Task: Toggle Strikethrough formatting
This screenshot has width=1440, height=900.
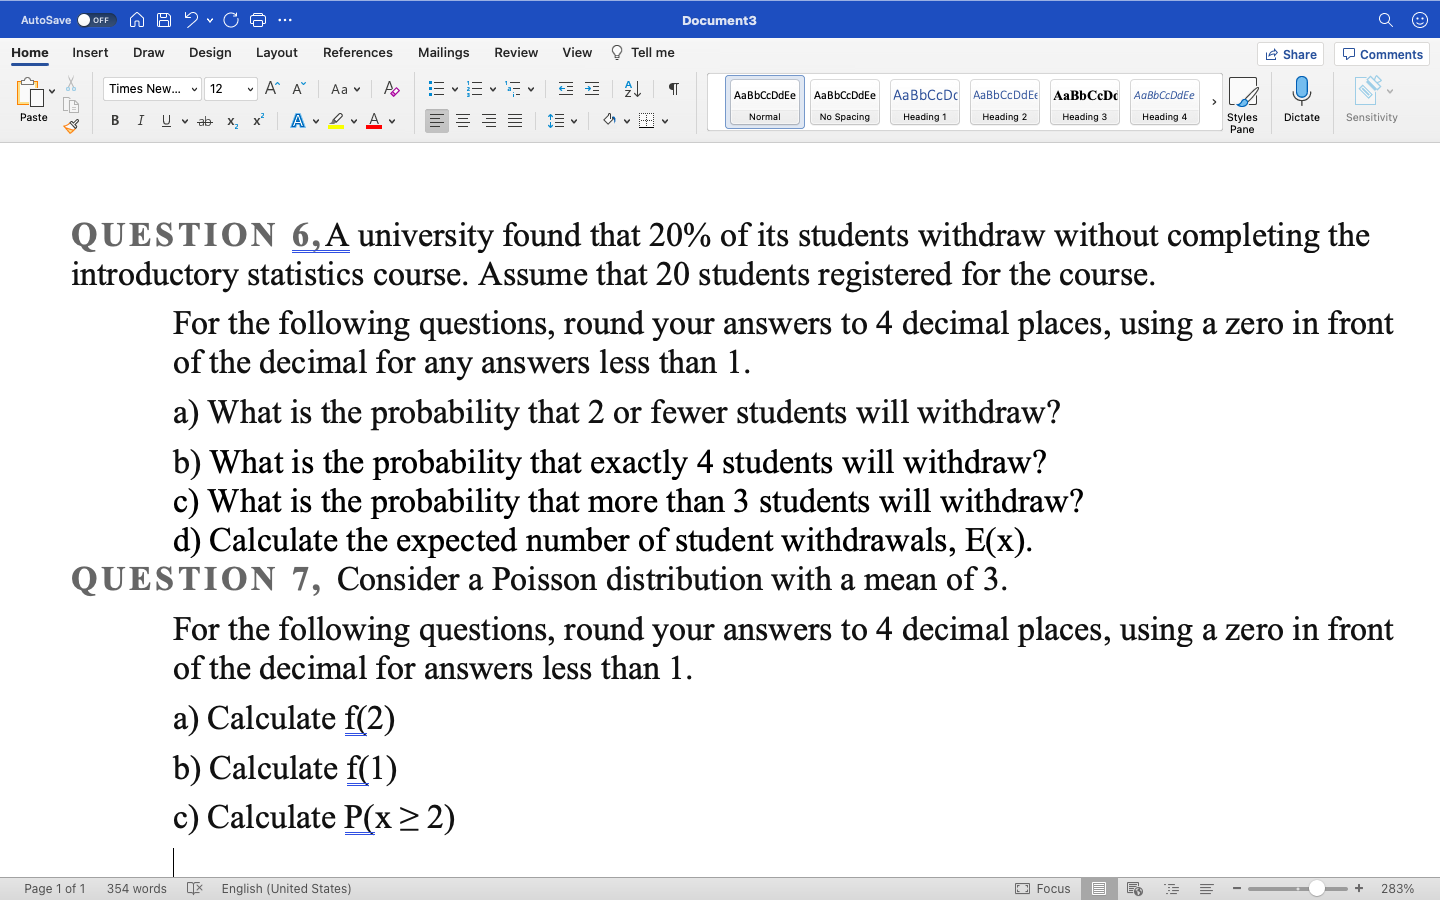Action: coord(205,121)
